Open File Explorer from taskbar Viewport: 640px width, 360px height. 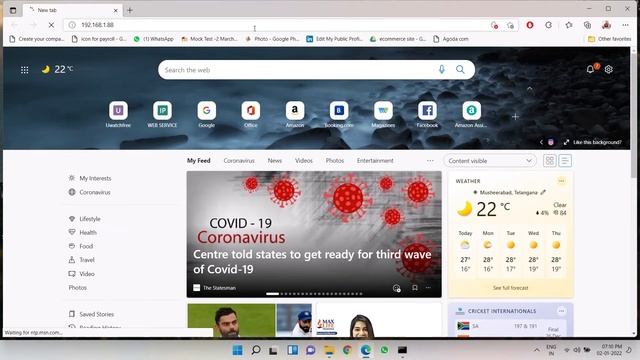point(329,350)
